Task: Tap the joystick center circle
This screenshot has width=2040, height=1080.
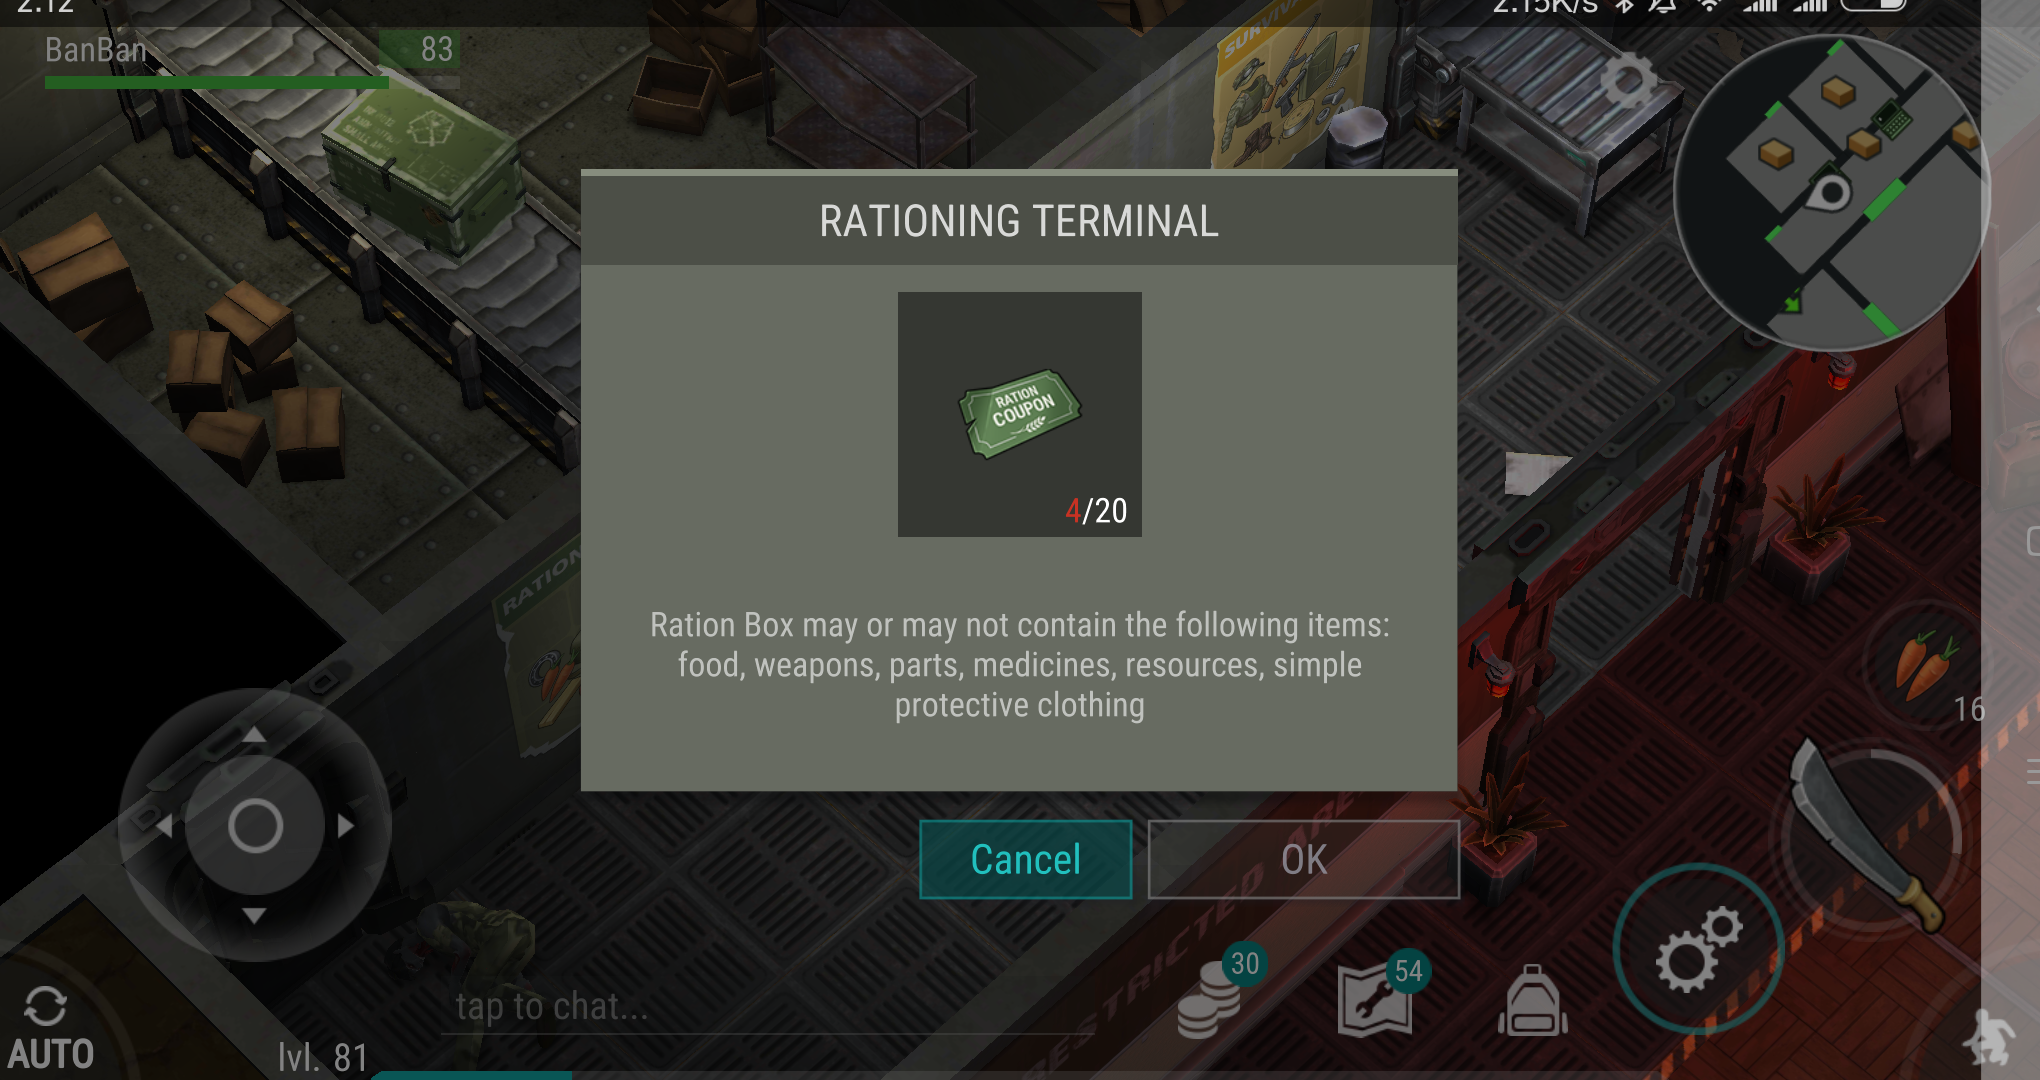Action: 255,826
